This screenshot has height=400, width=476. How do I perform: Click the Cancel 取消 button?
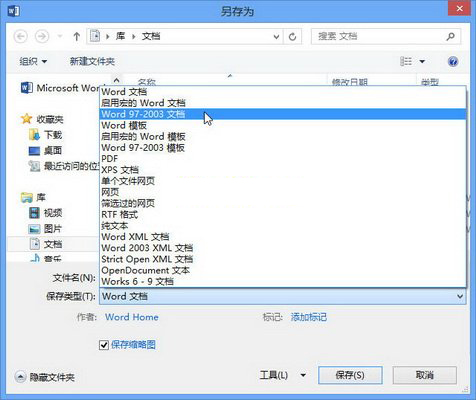(424, 375)
